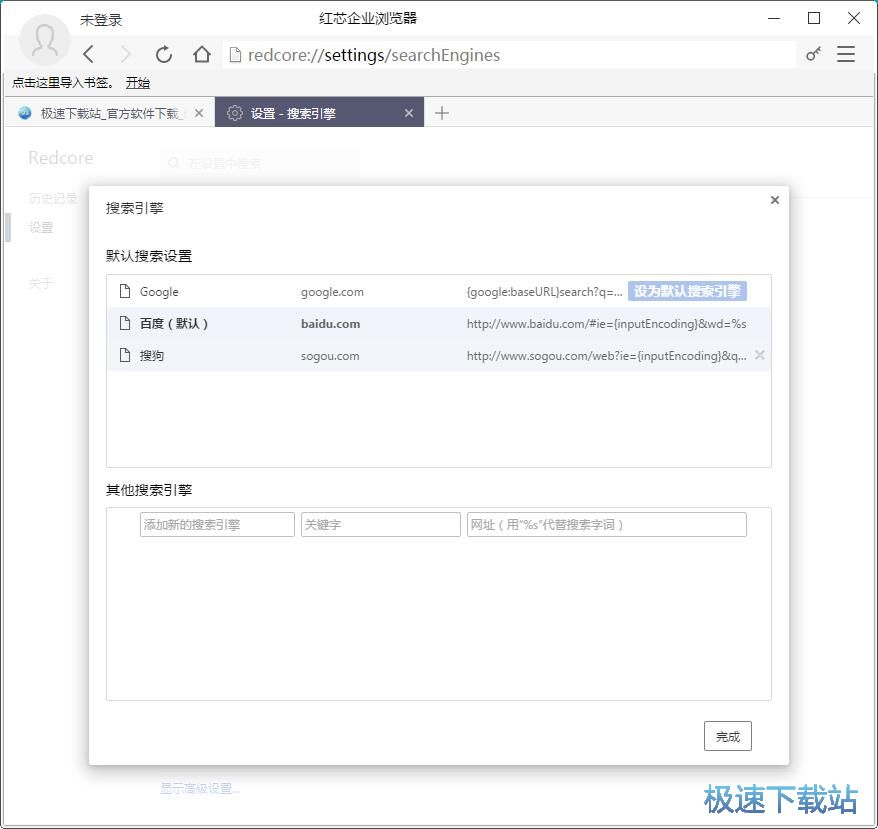Click the search engine URL input field
This screenshot has height=829, width=878.
[606, 524]
